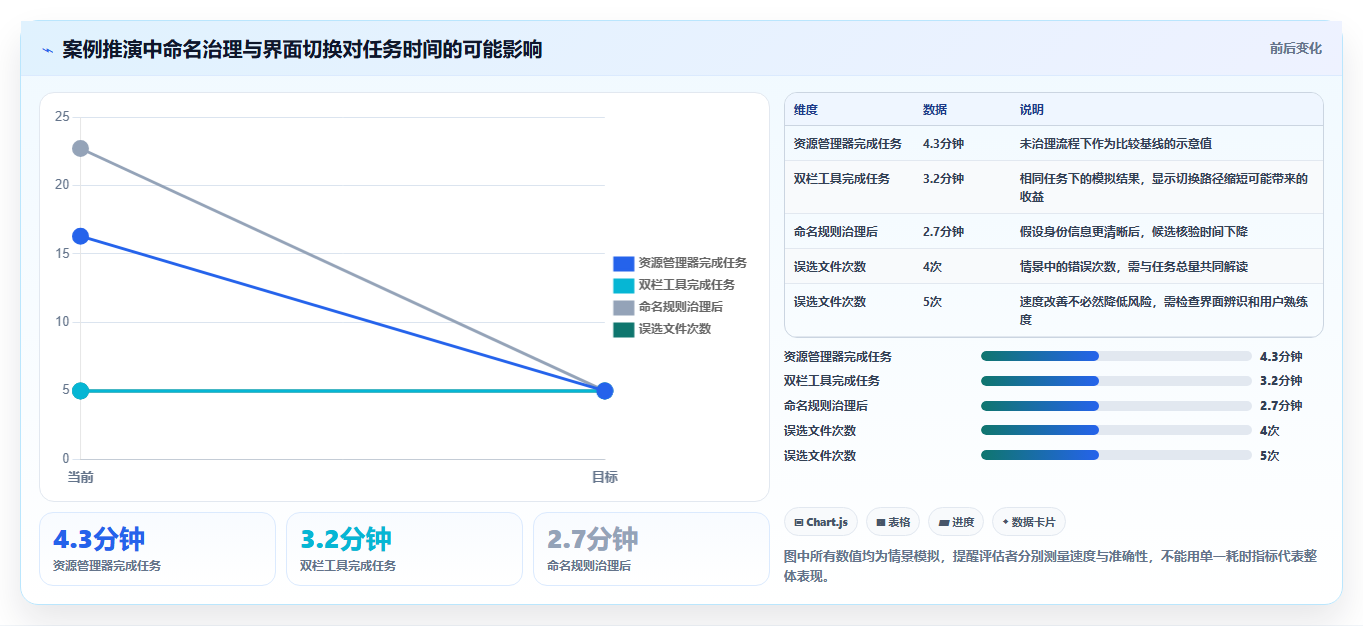The image size is (1363, 626).
Task: Click the grey data point at 当前
Action: click(81, 148)
